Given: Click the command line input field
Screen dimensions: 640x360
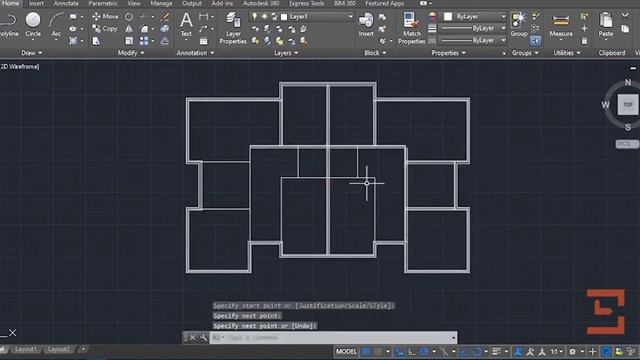Looking at the screenshot, I should tap(333, 338).
